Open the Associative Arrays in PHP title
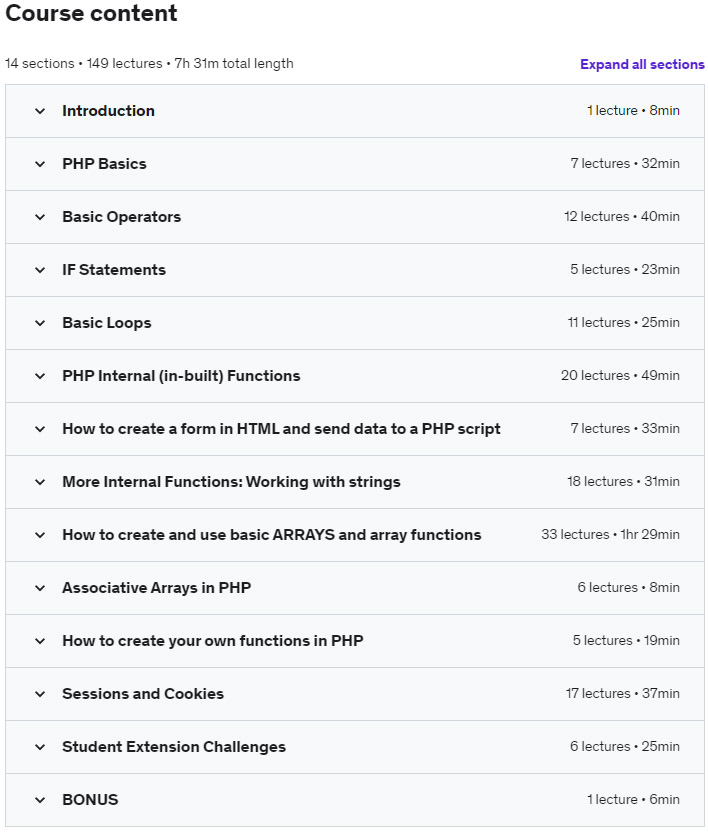Screen dimensions: 708x832 (x=156, y=588)
